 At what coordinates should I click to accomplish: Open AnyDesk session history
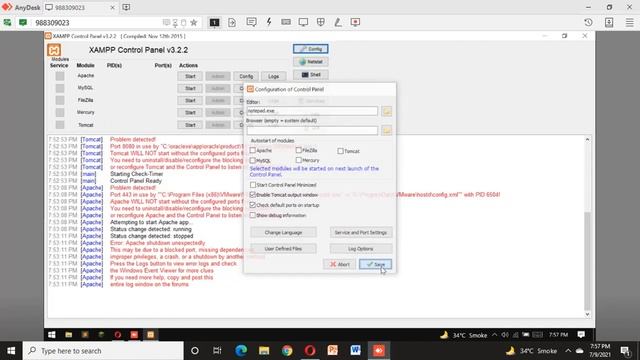pos(588,22)
